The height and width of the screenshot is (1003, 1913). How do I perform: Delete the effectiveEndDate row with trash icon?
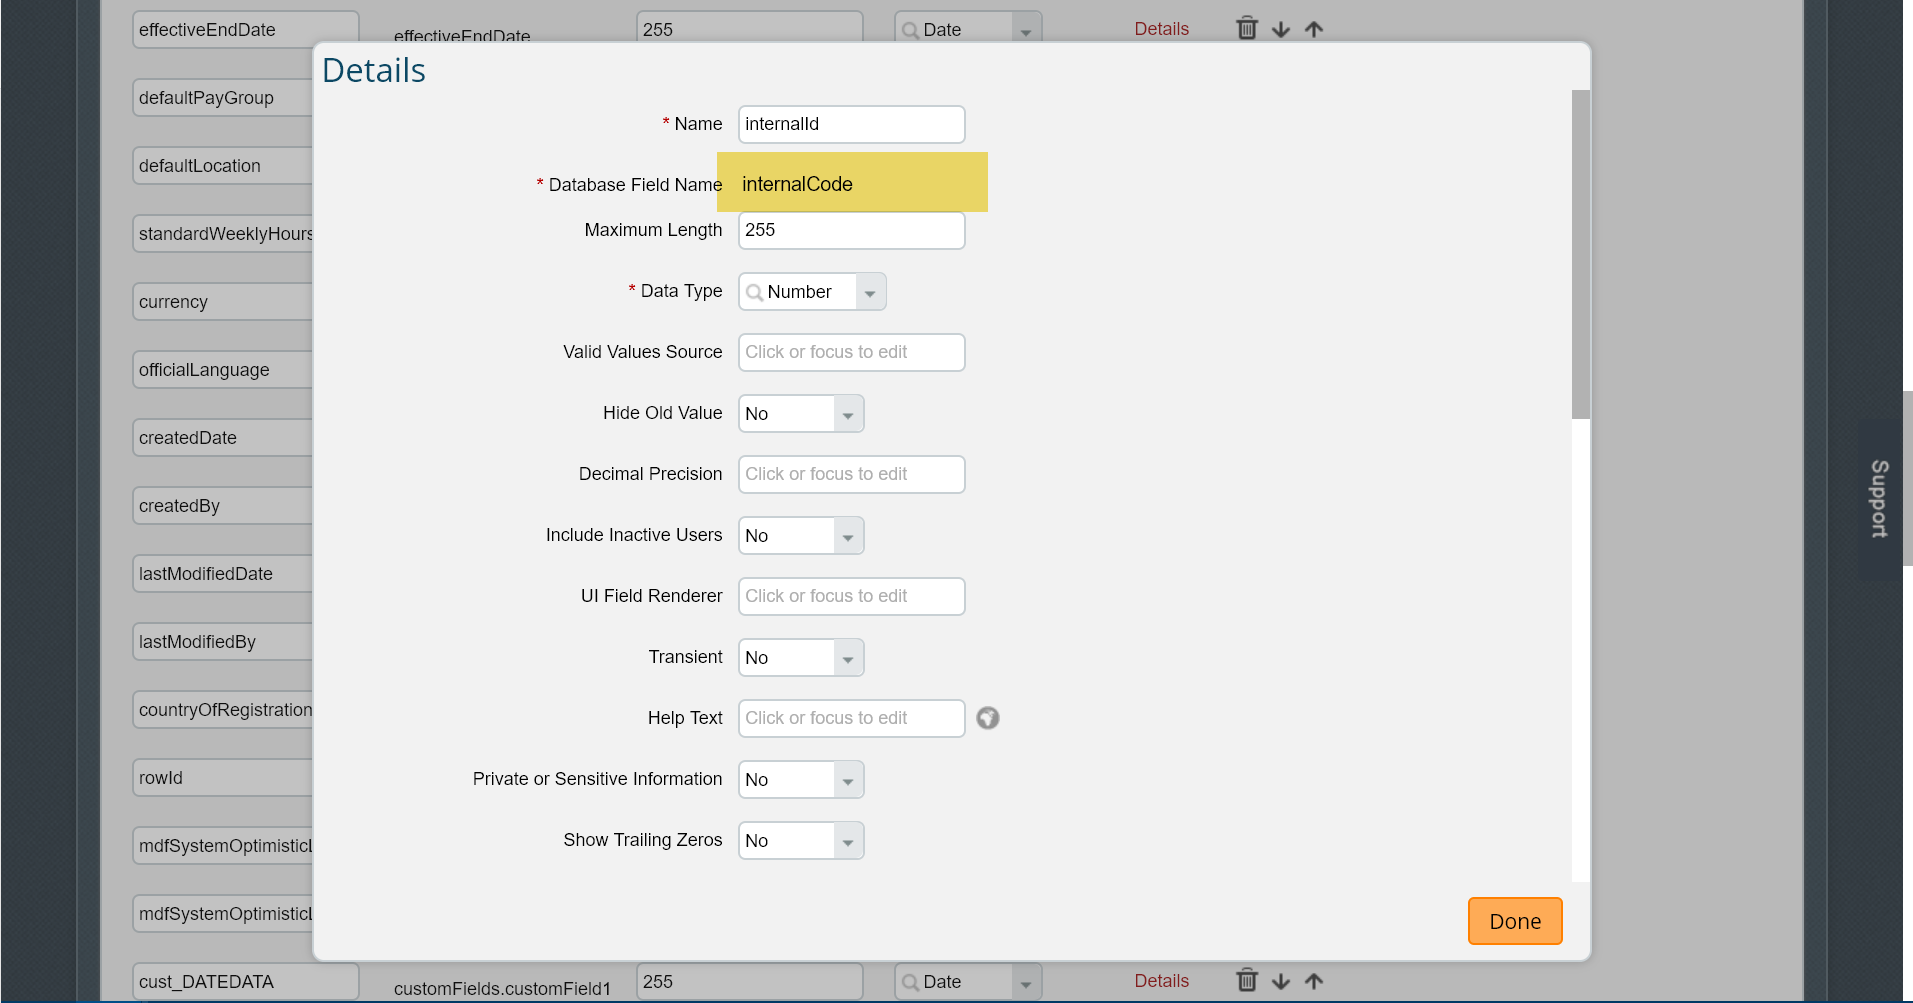(1246, 28)
